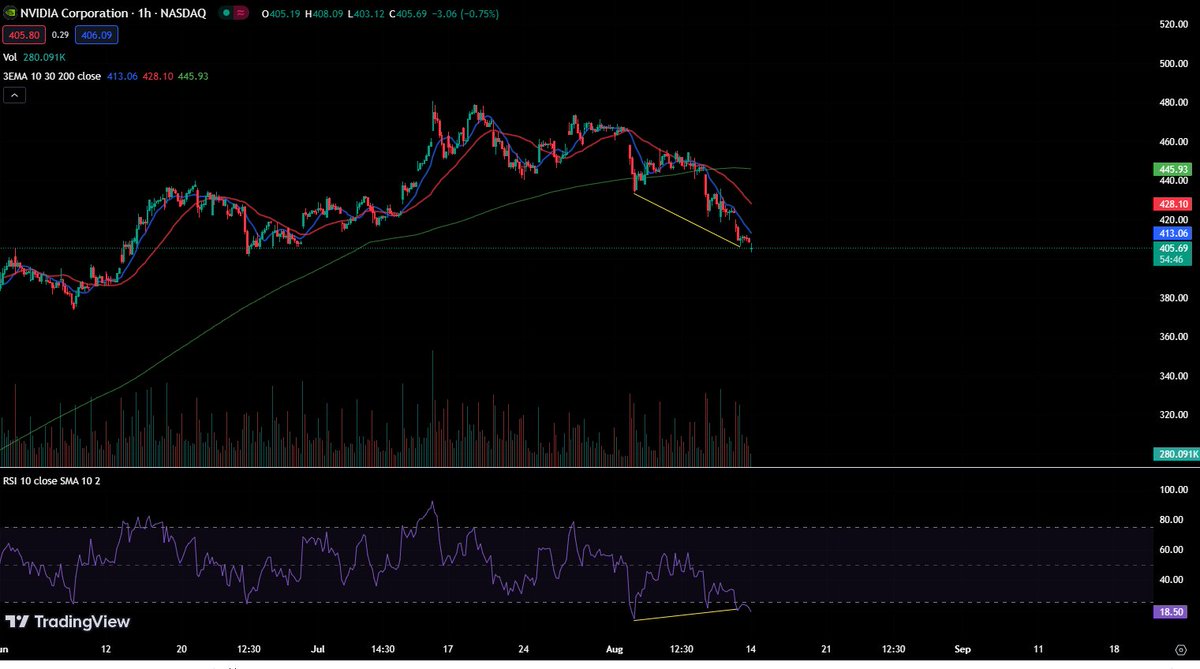The image size is (1200, 669).
Task: Click the yellow divergence line on the RSI pane
Action: click(x=686, y=615)
